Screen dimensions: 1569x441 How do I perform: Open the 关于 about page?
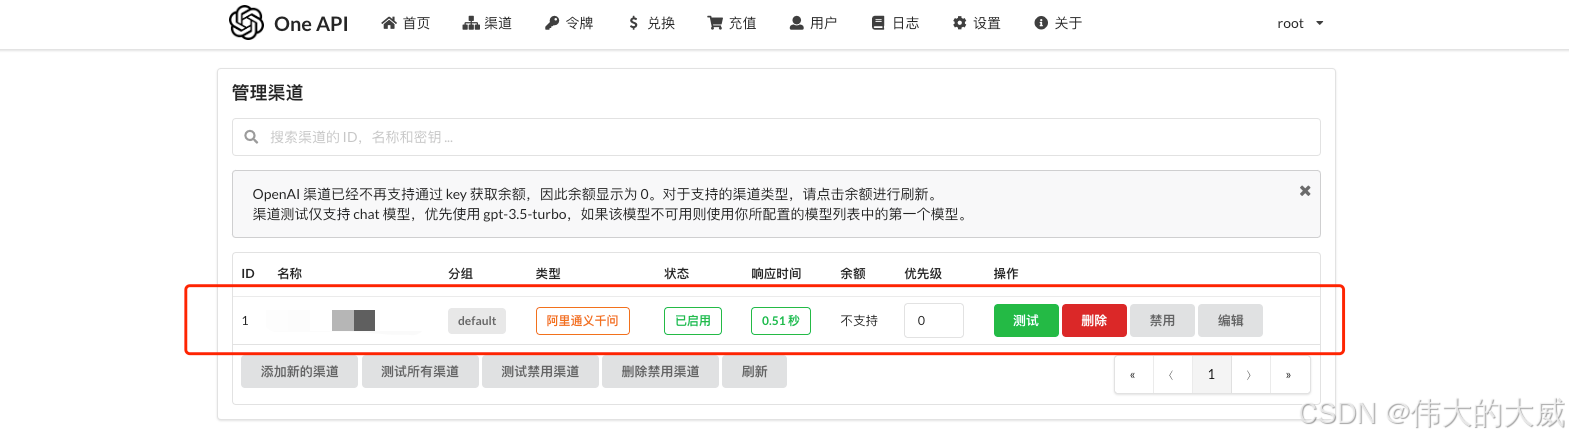tap(1058, 23)
